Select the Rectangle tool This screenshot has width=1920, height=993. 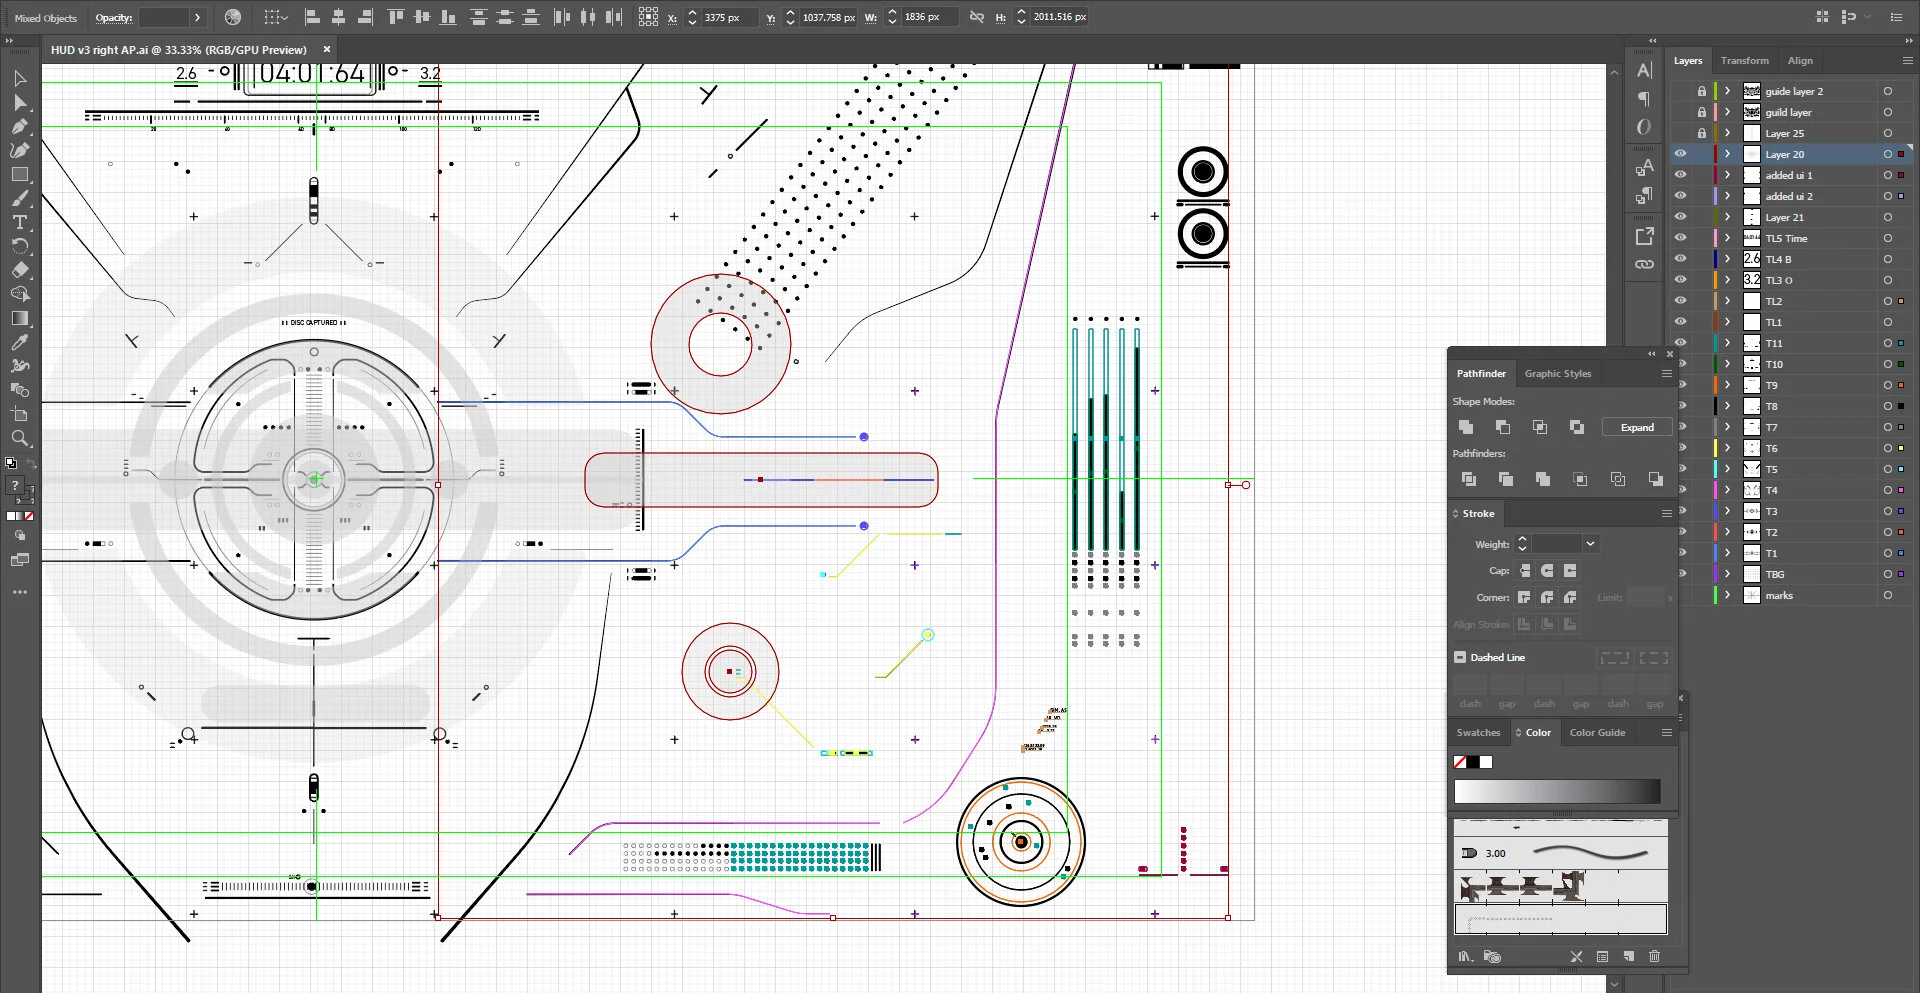click(20, 175)
